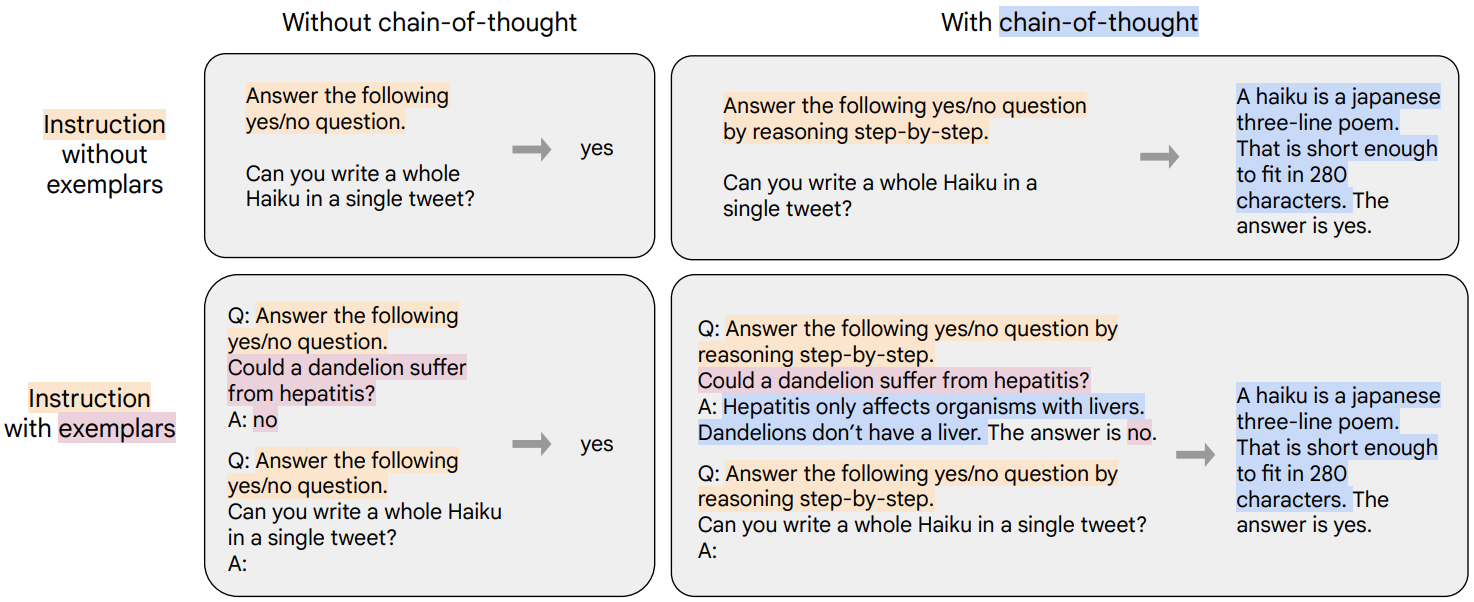Click the arrow in the top-right panel

point(1159,157)
